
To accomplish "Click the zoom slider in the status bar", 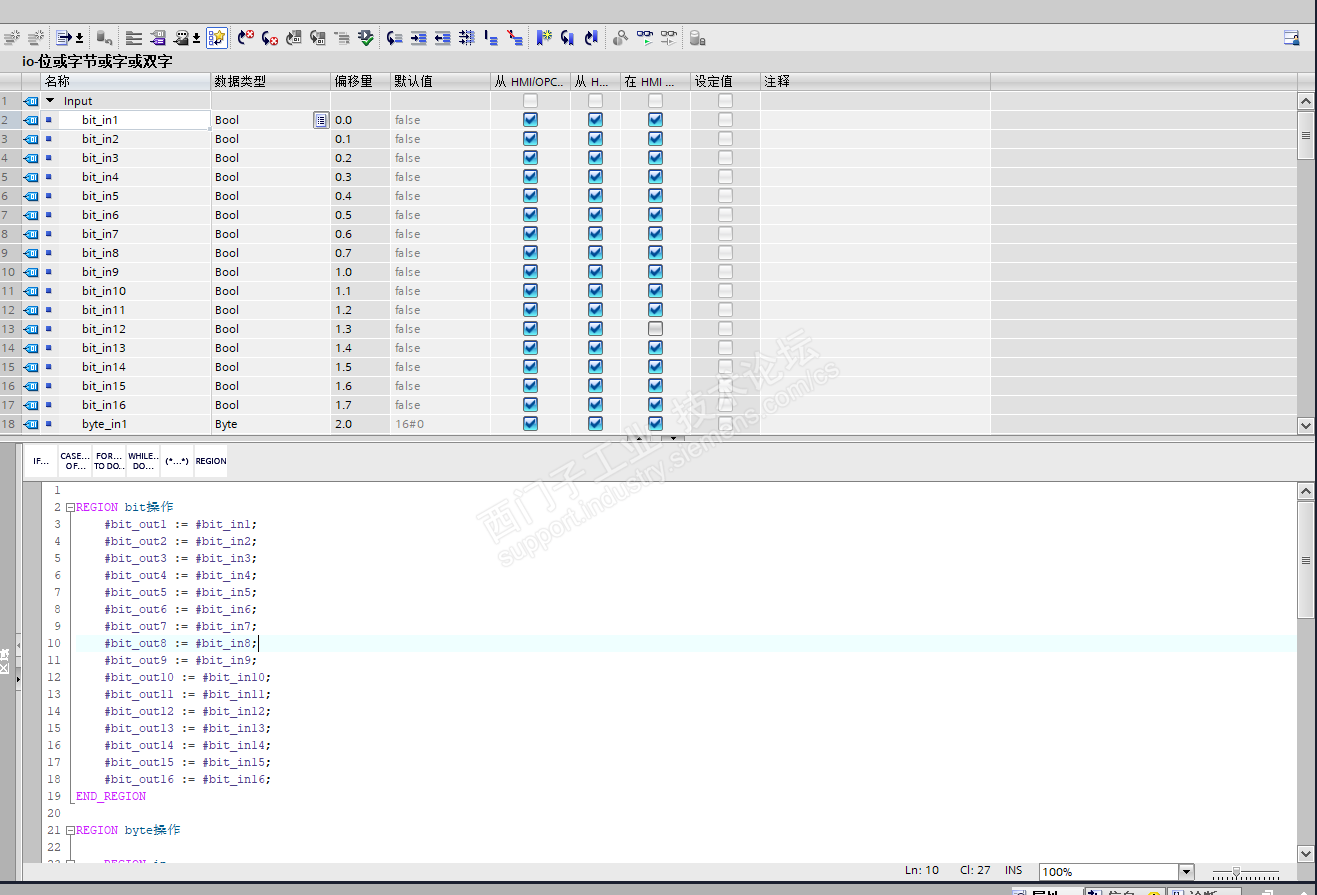I will tap(1237, 872).
